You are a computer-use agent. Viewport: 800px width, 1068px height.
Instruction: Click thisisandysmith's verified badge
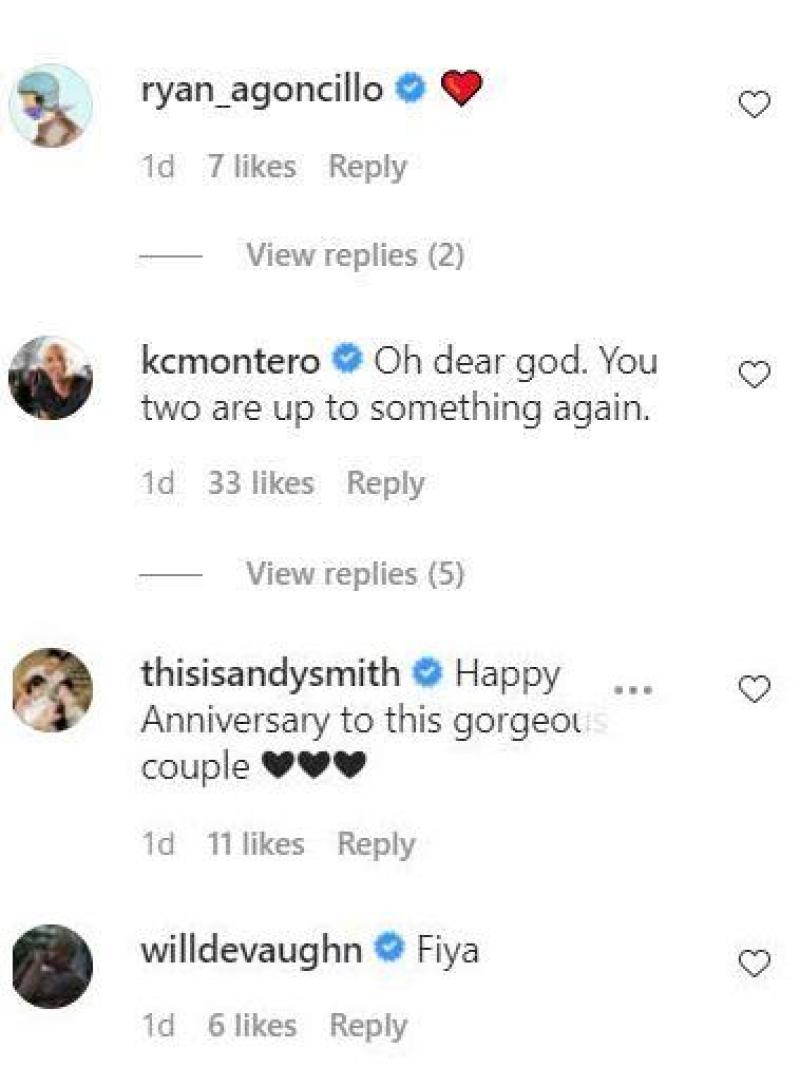click(x=425, y=673)
